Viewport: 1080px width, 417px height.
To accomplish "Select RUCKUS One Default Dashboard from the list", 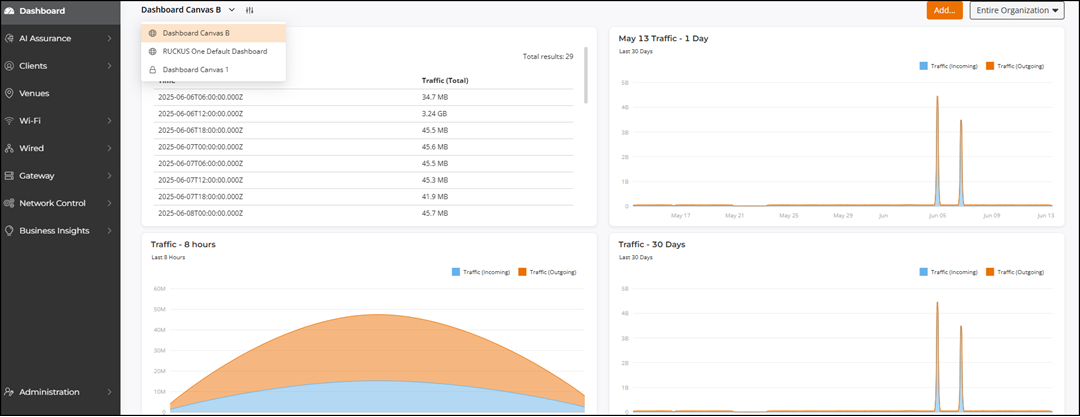I will coord(214,51).
